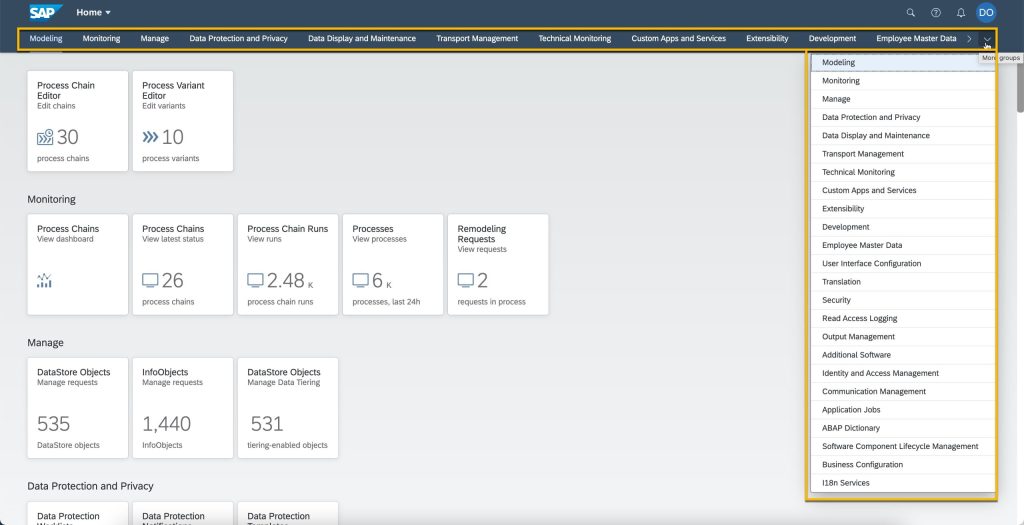The height and width of the screenshot is (525, 1024).
Task: Select Technical Monitoring in groups list
Action: 903,172
